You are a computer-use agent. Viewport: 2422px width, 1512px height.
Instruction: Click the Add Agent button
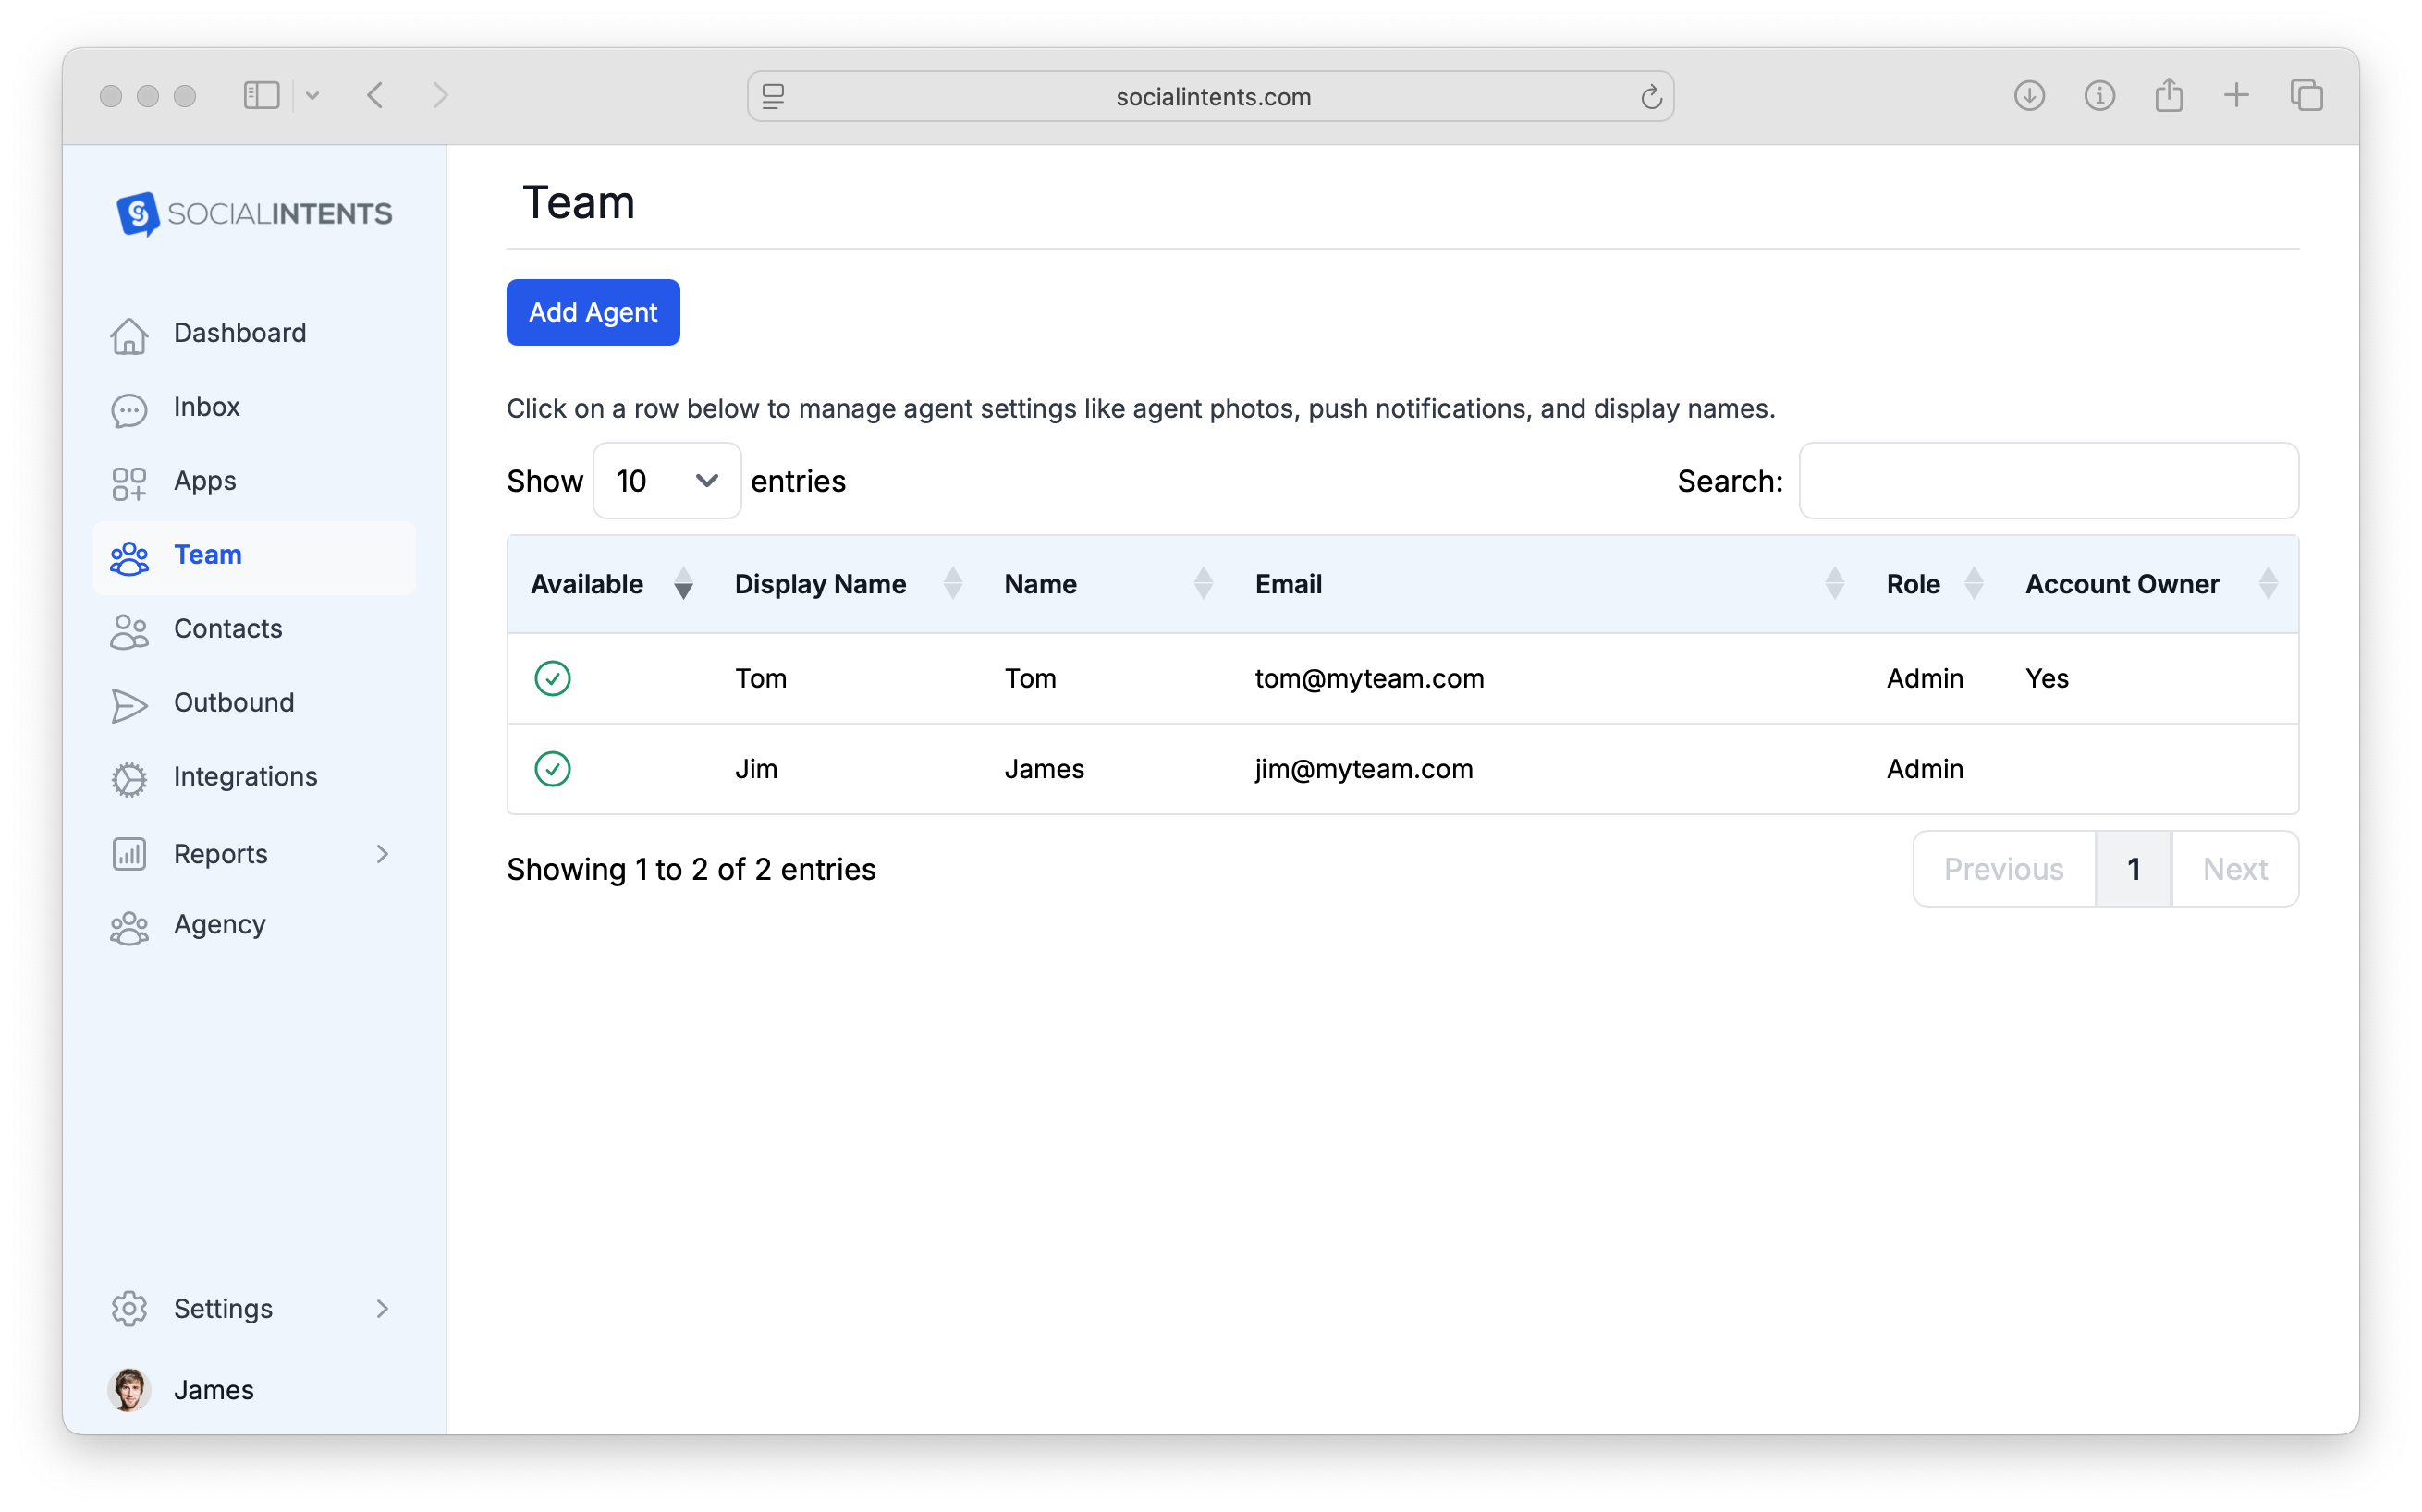(593, 313)
